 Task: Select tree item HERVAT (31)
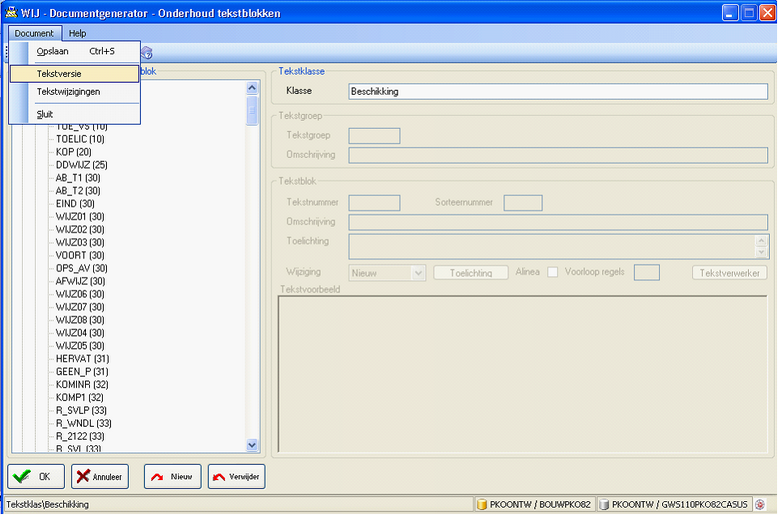pyautogui.click(x=82, y=358)
